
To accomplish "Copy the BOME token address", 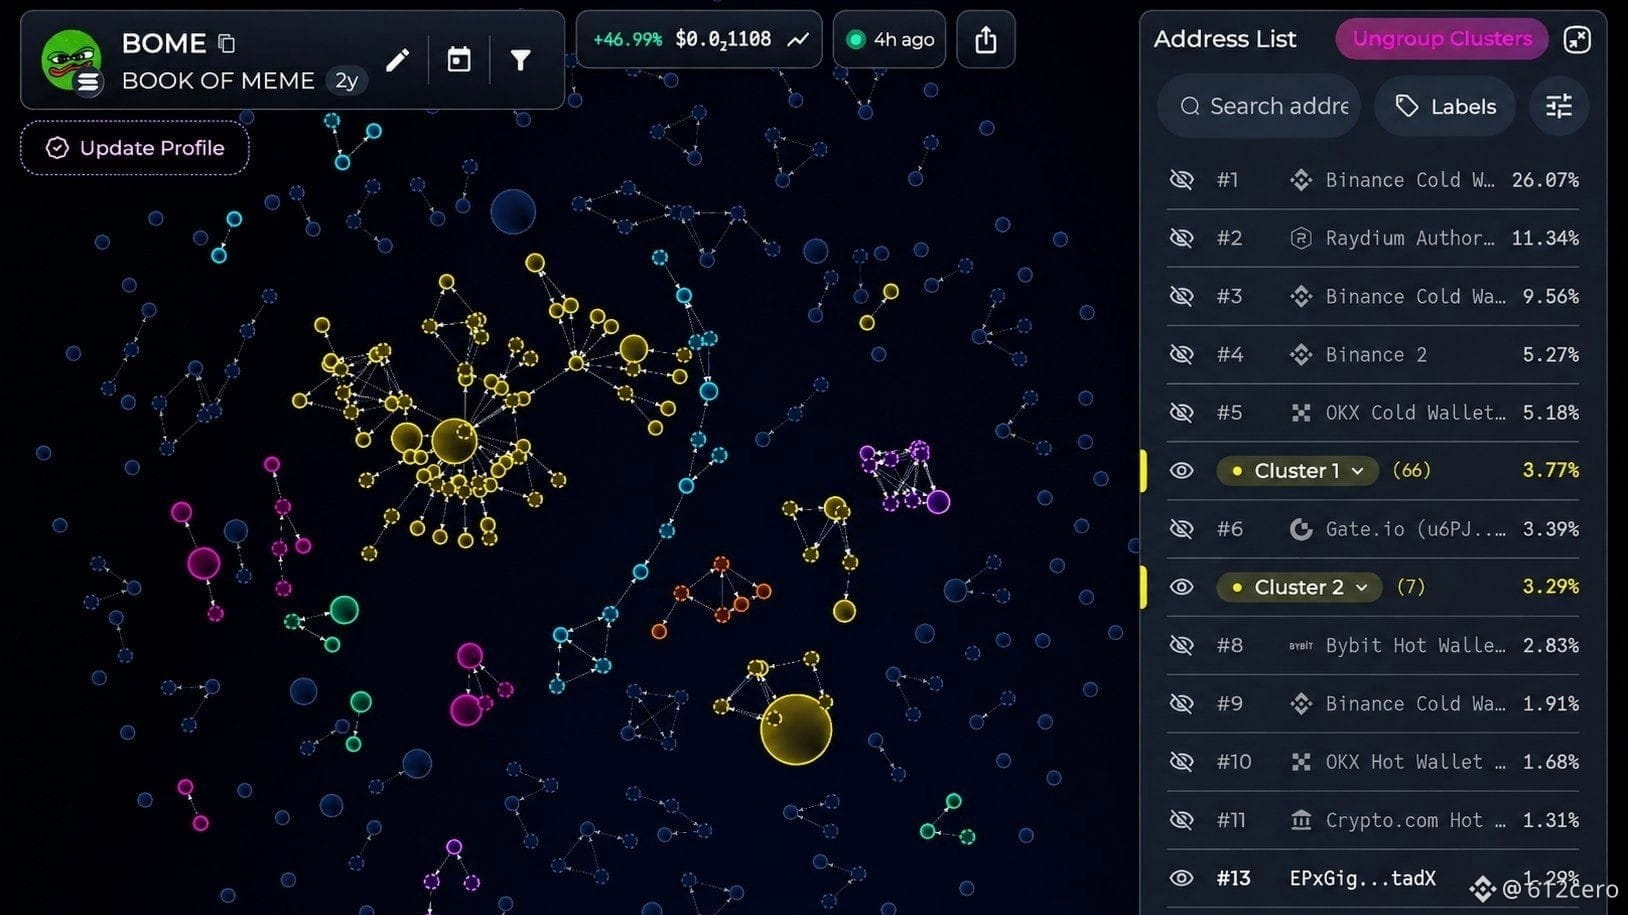I will click(x=227, y=43).
